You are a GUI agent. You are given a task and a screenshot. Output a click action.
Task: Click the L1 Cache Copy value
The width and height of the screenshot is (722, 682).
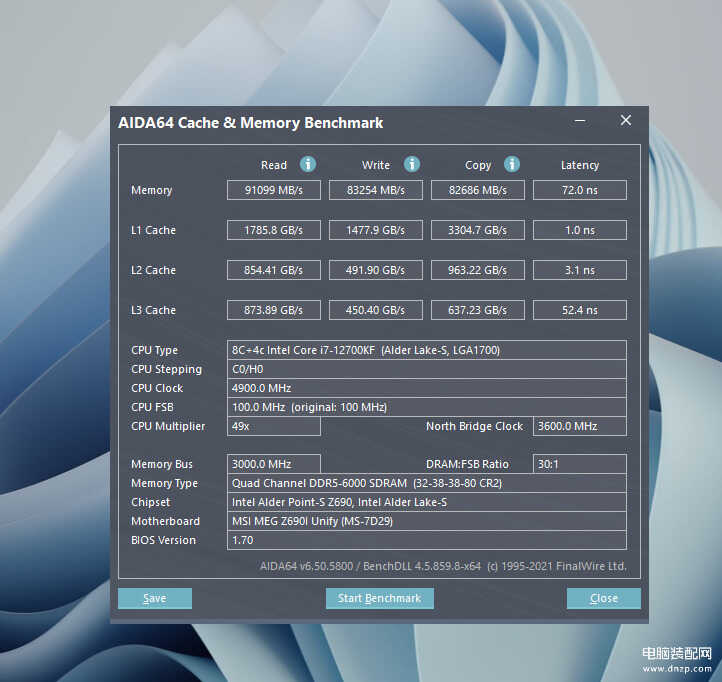[477, 230]
